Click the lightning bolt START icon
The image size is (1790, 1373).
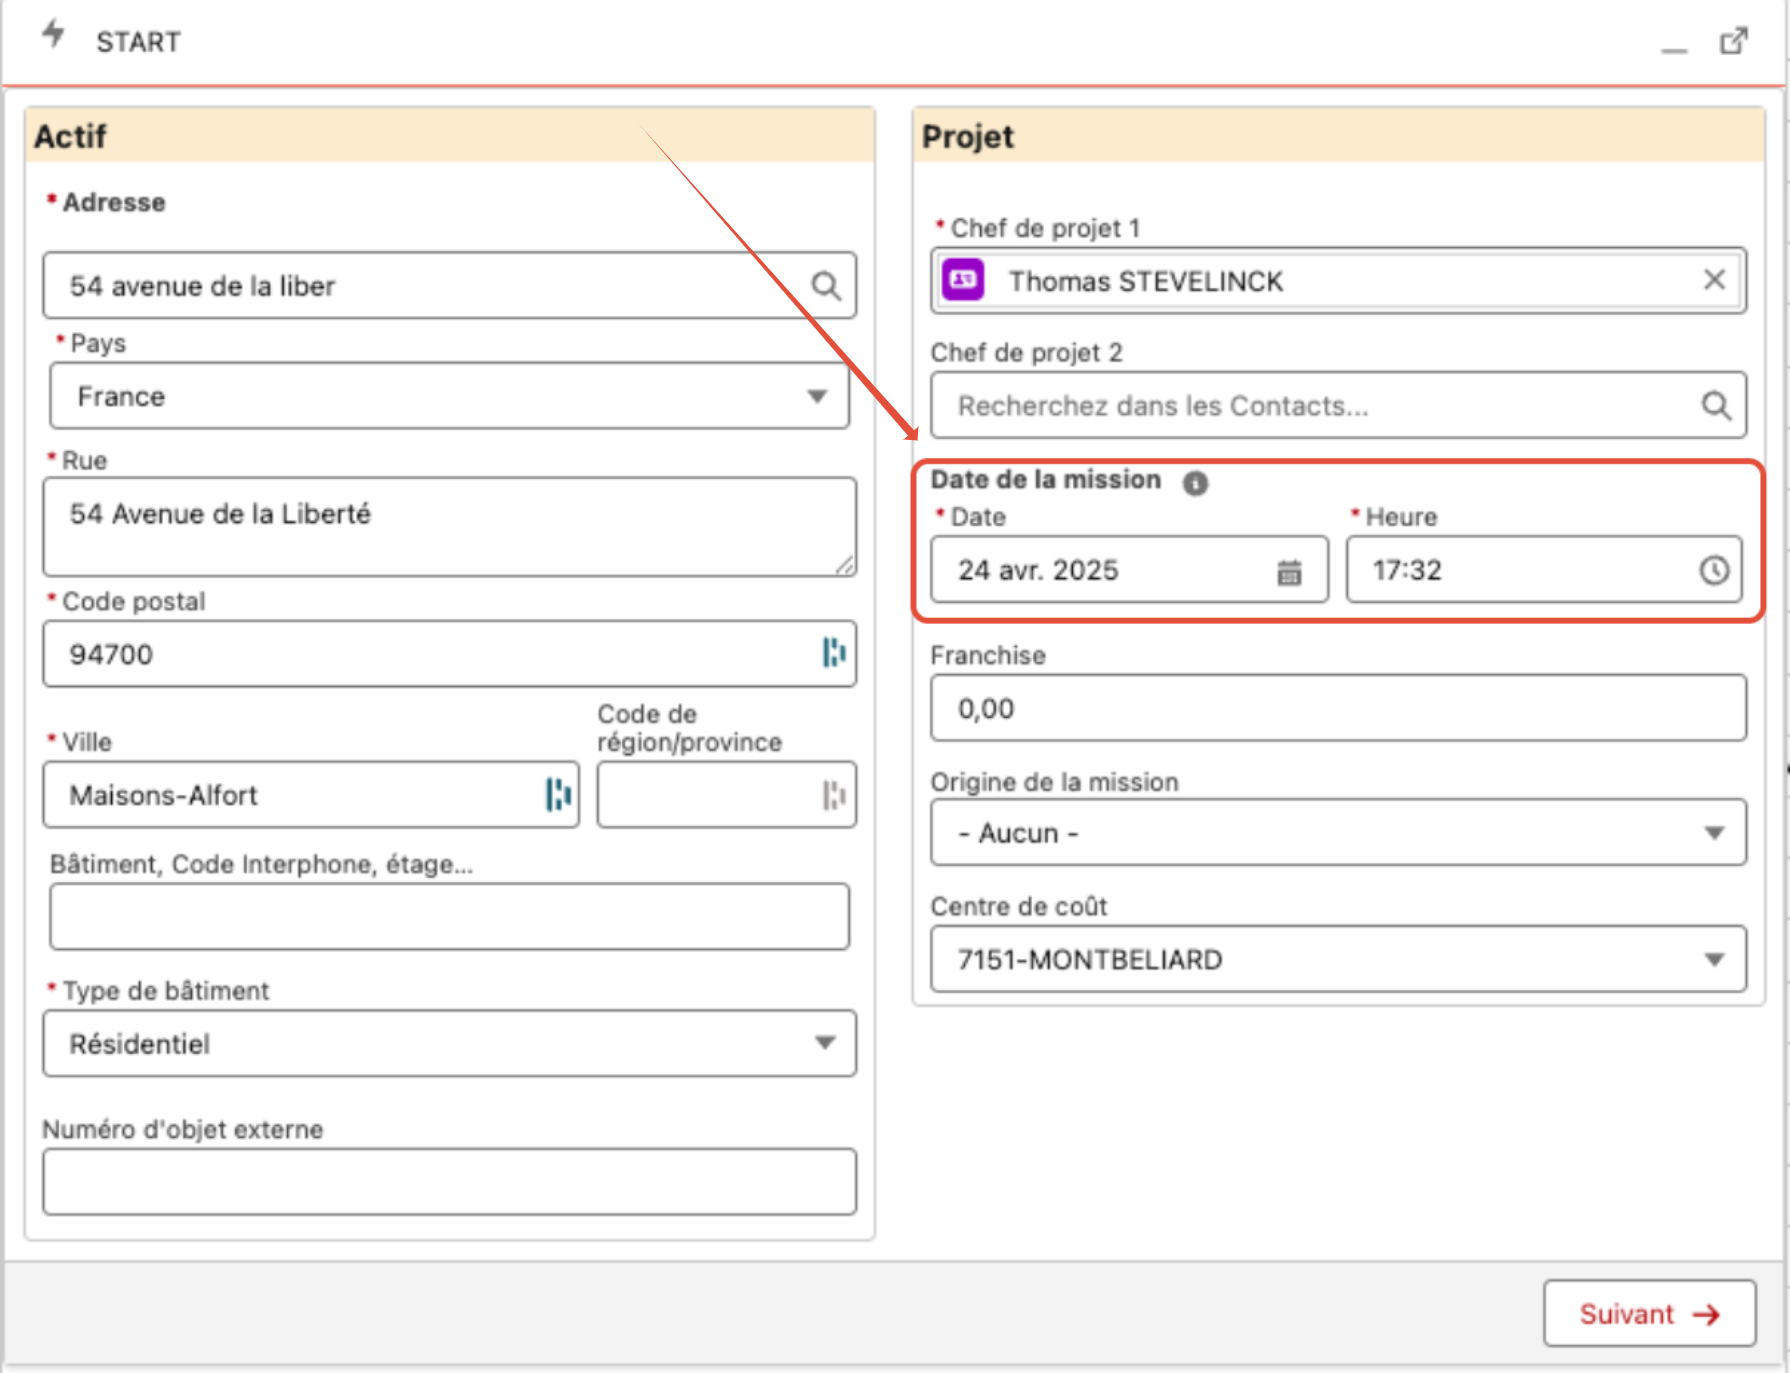[53, 34]
